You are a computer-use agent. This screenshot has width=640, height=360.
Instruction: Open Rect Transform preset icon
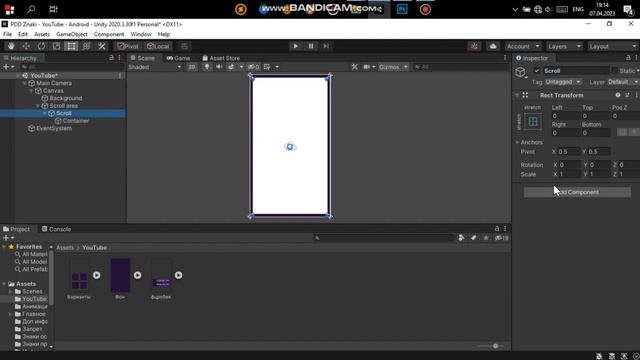pos(627,95)
